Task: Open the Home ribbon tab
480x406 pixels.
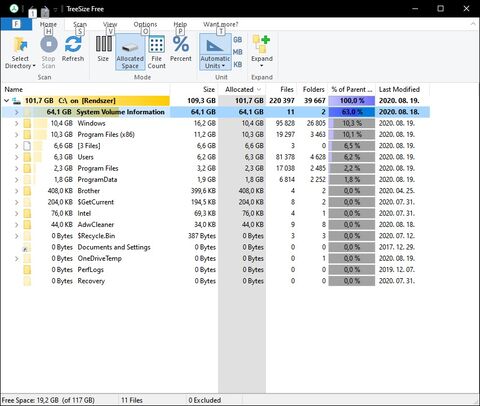Action: click(48, 24)
